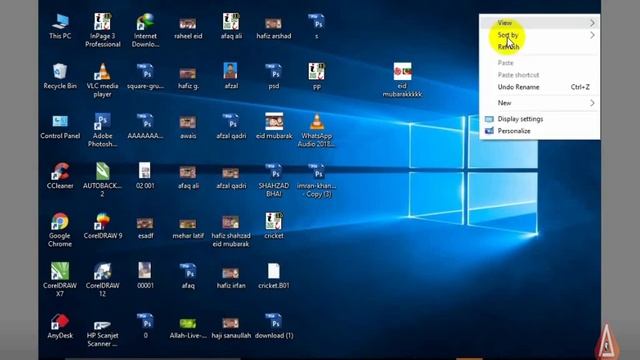The height and width of the screenshot is (360, 640).
Task: Click the greyed Paste menu entry
Action: click(540, 63)
